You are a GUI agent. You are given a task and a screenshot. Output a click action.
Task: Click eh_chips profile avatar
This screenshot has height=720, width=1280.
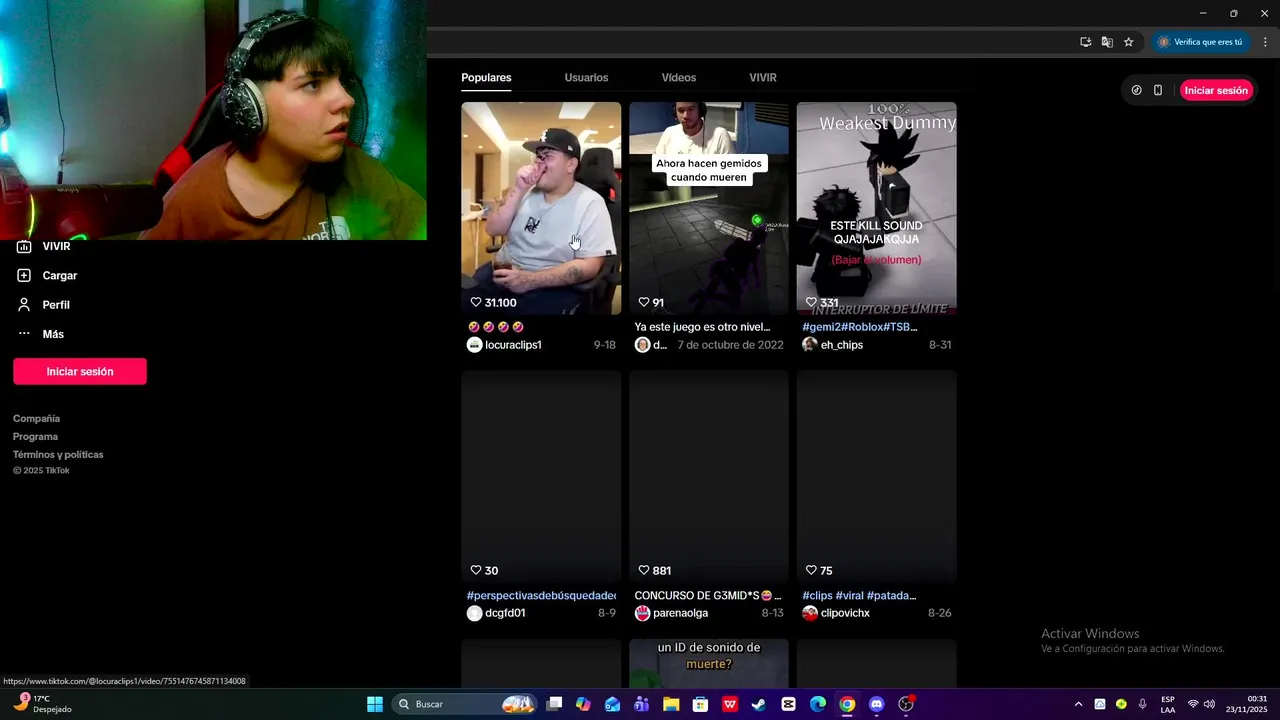pos(810,345)
